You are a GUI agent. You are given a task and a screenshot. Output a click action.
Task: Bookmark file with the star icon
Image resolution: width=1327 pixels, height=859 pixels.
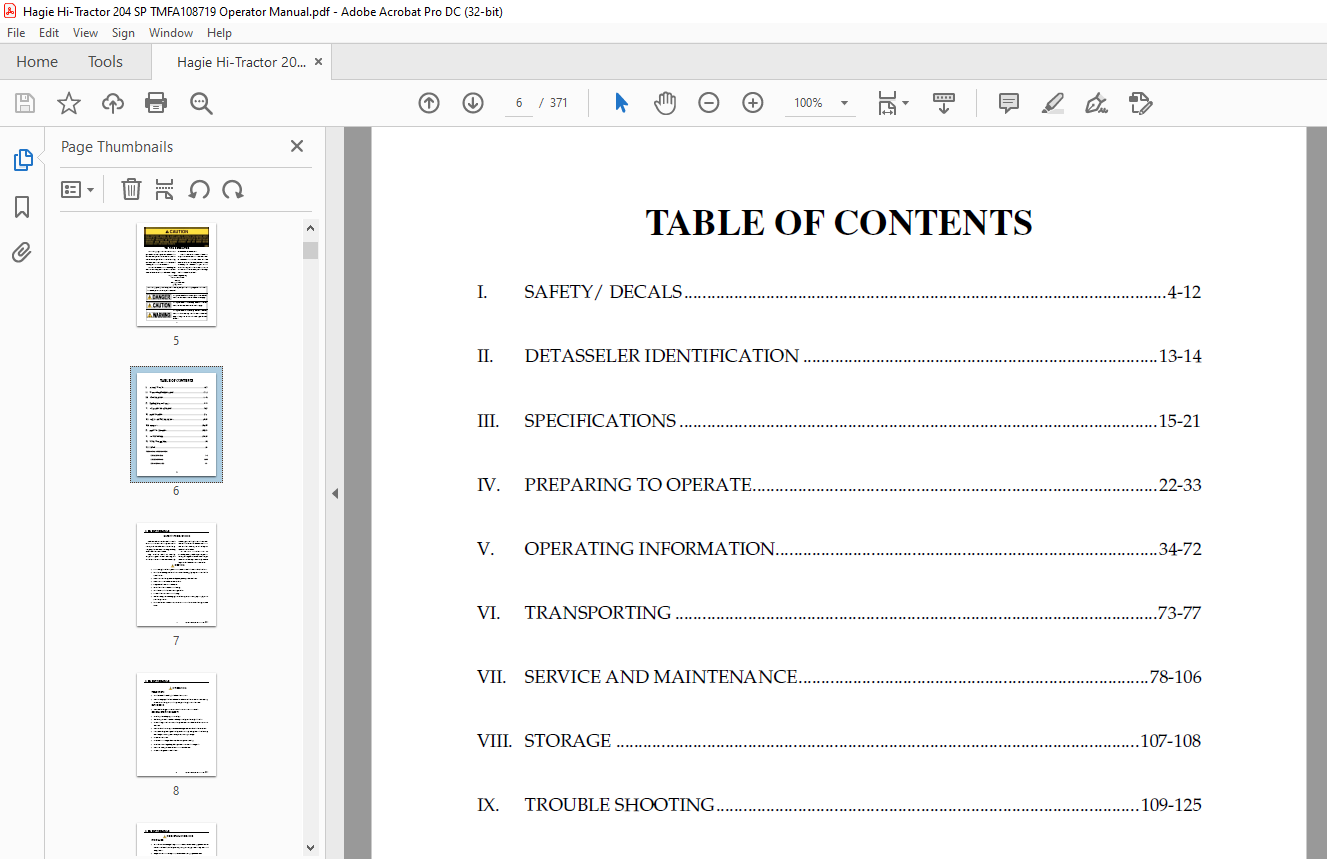point(68,103)
